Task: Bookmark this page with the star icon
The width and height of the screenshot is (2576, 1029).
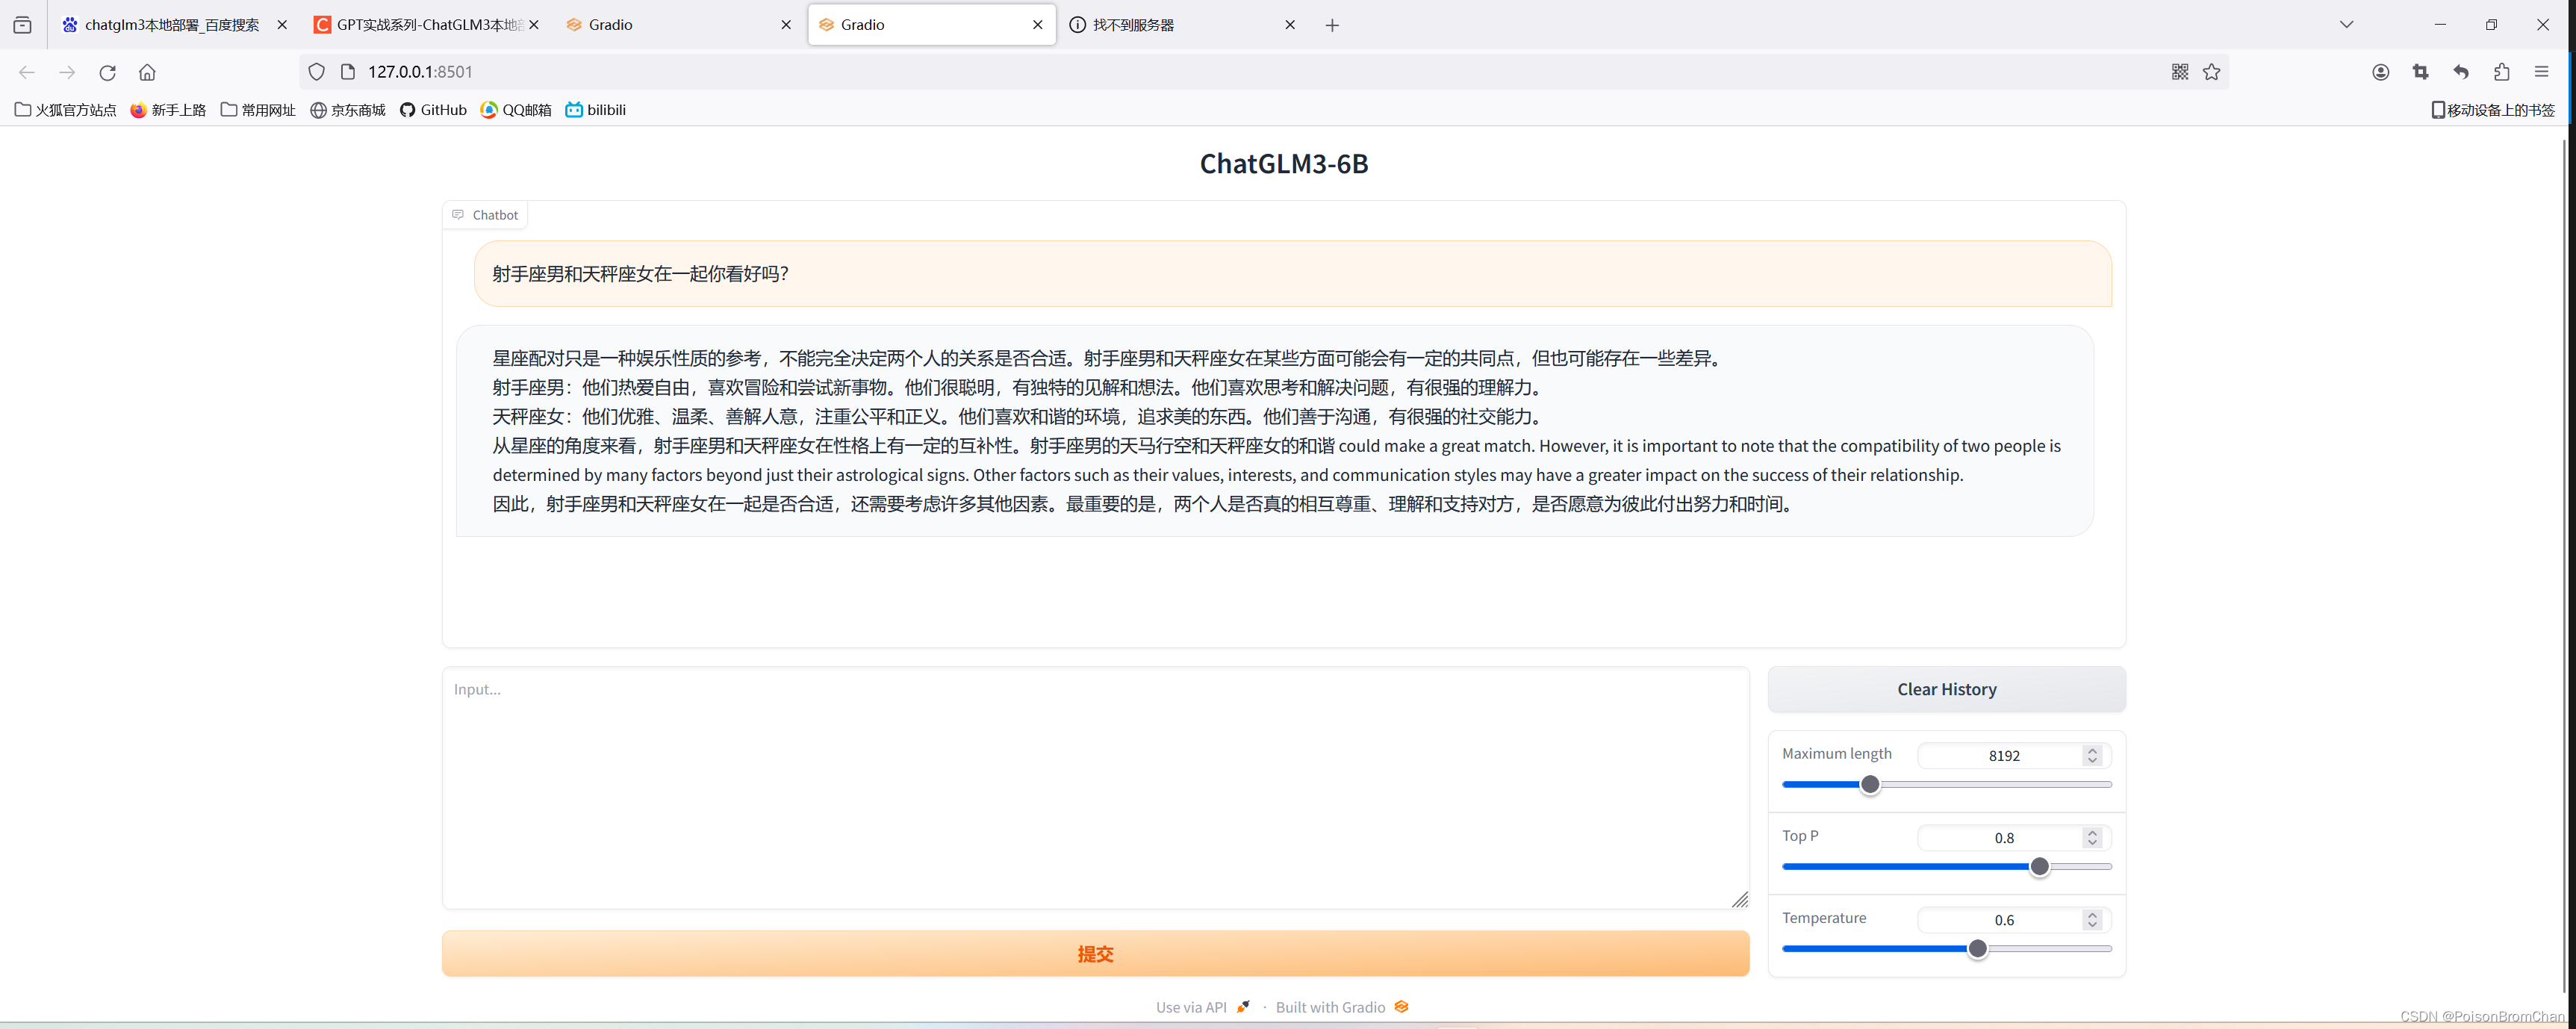Action: (2212, 72)
